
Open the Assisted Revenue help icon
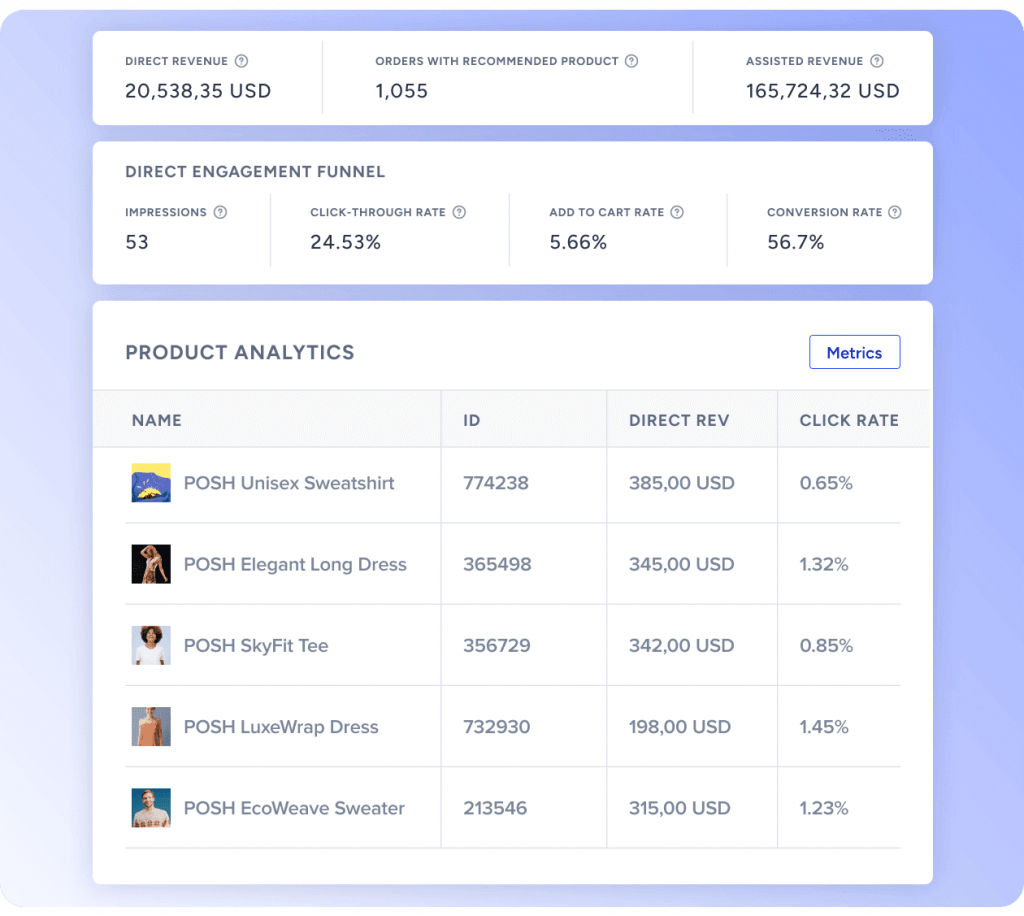[x=877, y=61]
